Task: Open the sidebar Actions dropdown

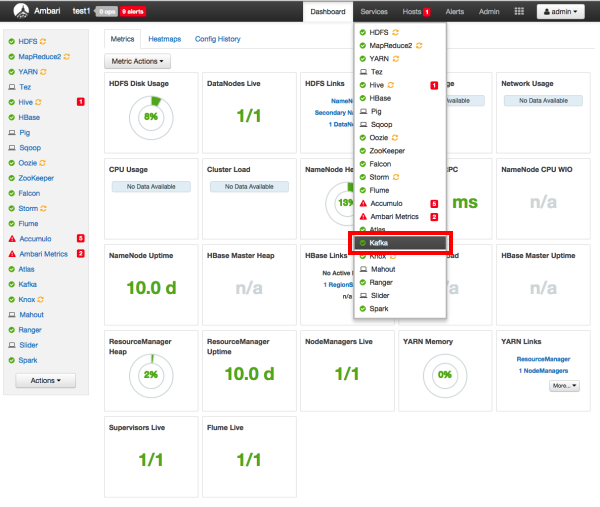Action: click(46, 380)
